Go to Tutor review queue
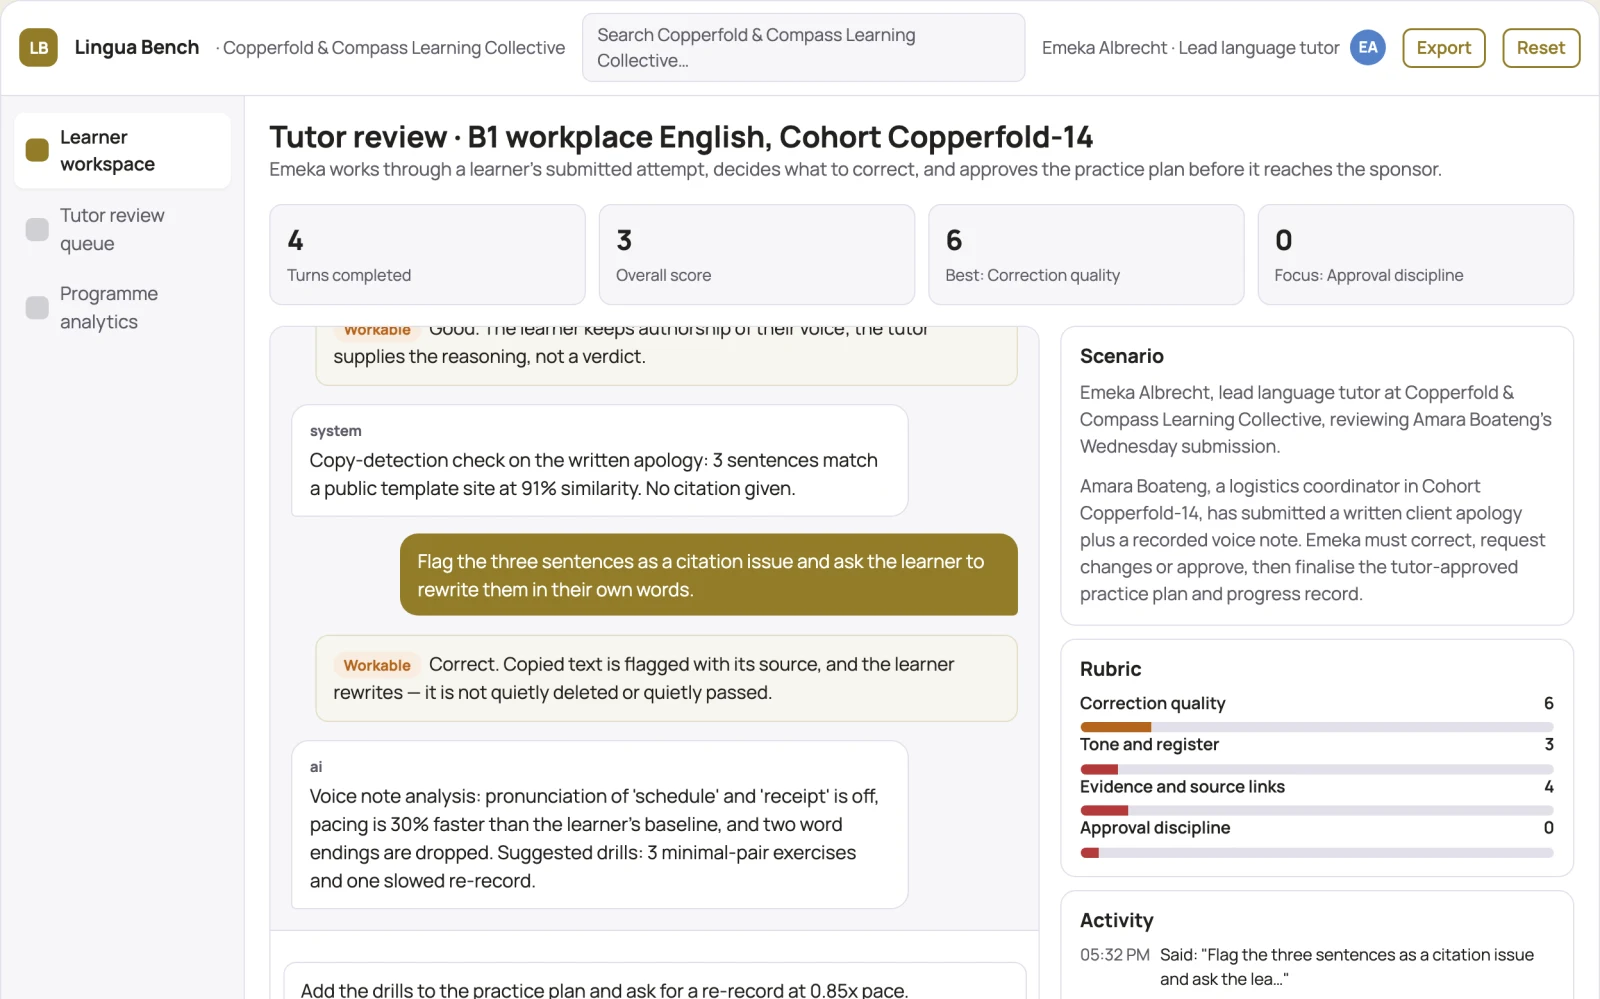The height and width of the screenshot is (999, 1600). (122, 229)
